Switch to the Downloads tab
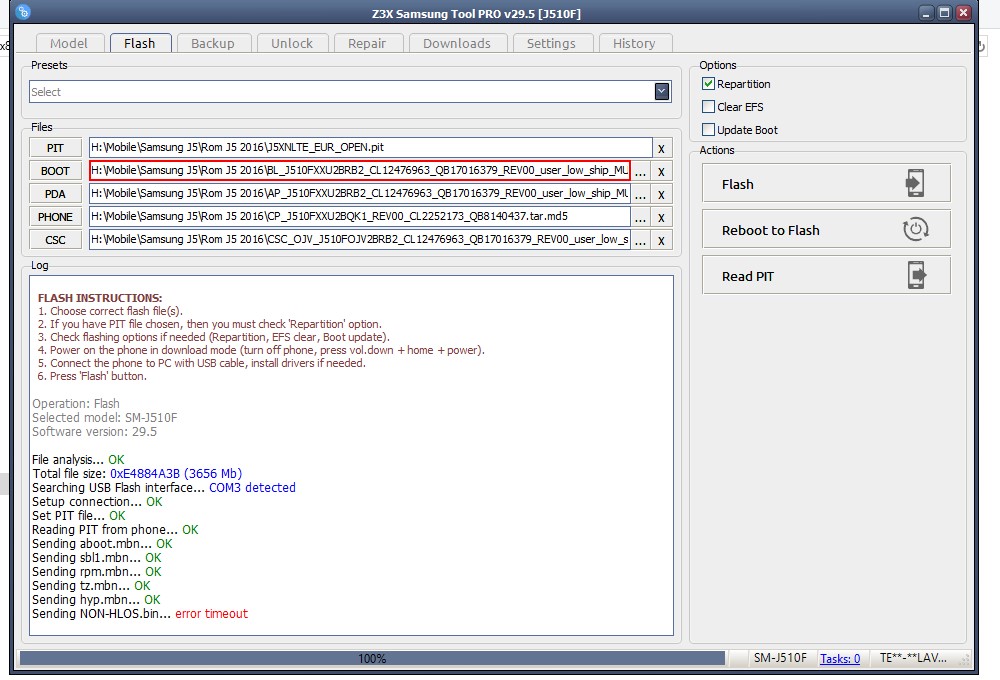 pos(457,43)
